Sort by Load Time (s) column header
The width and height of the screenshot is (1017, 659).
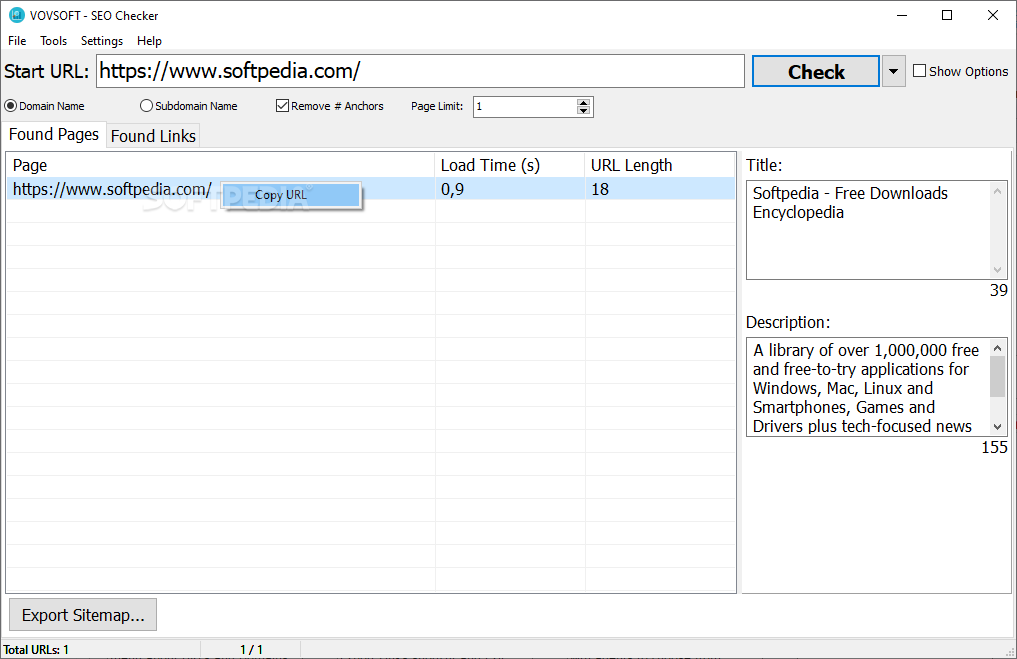click(x=510, y=165)
